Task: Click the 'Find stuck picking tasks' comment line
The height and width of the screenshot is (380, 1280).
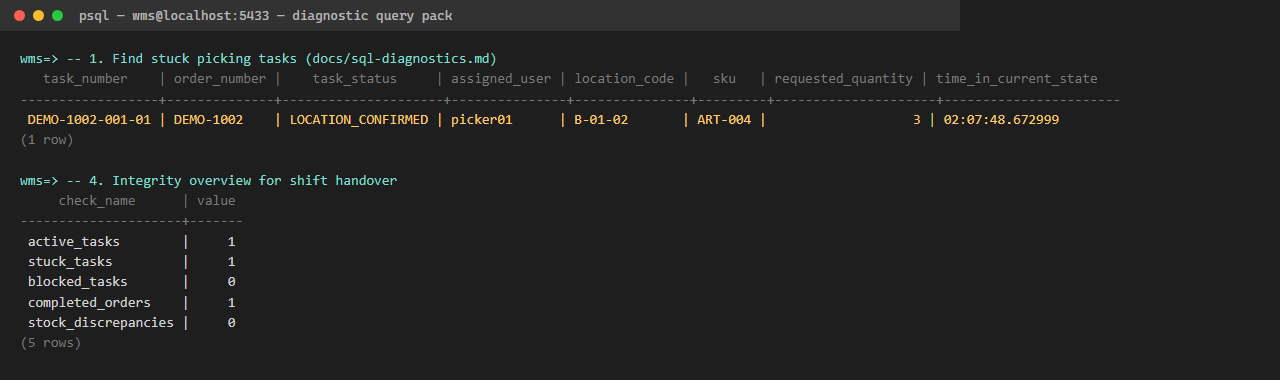Action: coord(258,58)
